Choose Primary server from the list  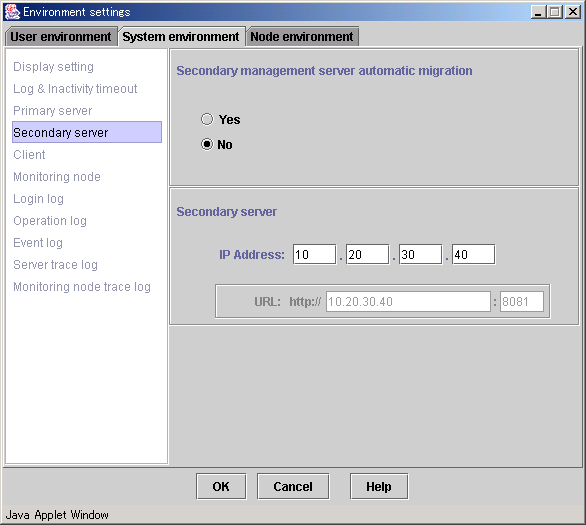(53, 111)
